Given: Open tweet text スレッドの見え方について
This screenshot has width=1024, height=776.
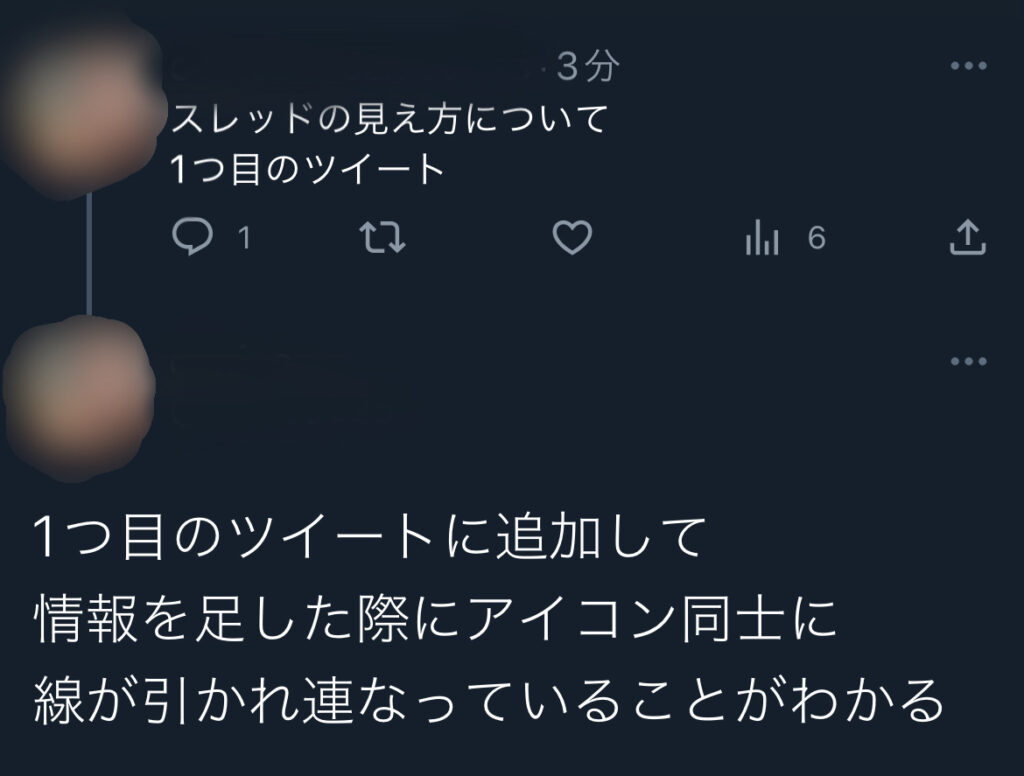Looking at the screenshot, I should point(390,119).
